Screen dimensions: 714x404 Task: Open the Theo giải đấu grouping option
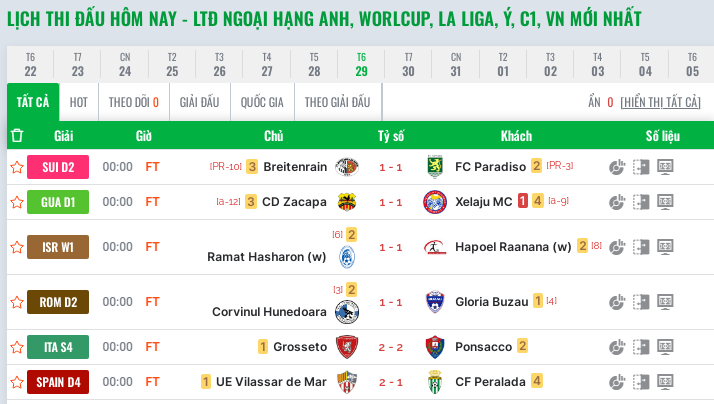click(x=337, y=102)
